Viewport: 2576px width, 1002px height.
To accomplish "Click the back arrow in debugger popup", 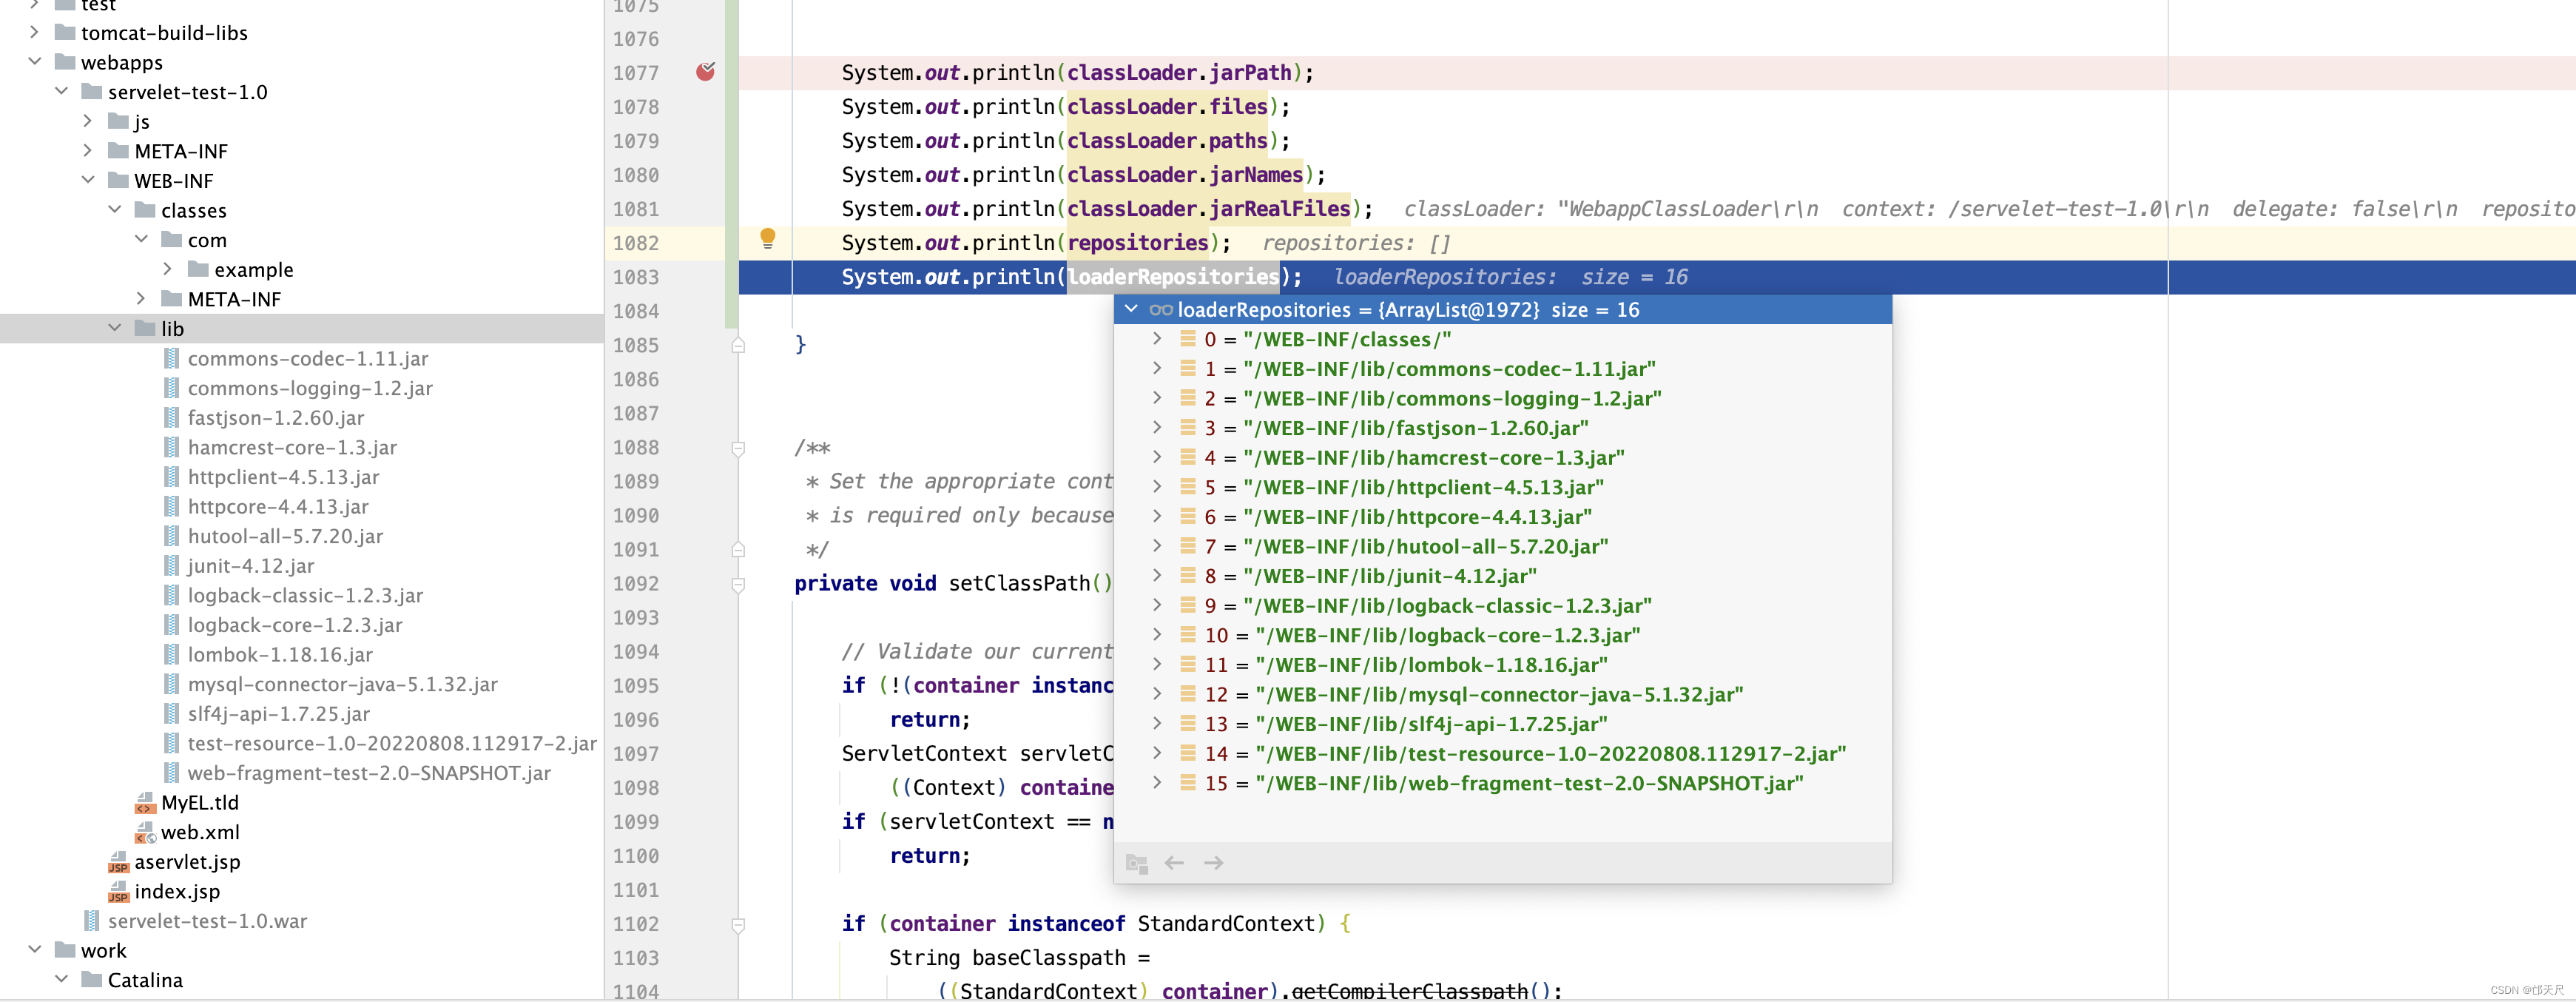I will pos(1174,862).
